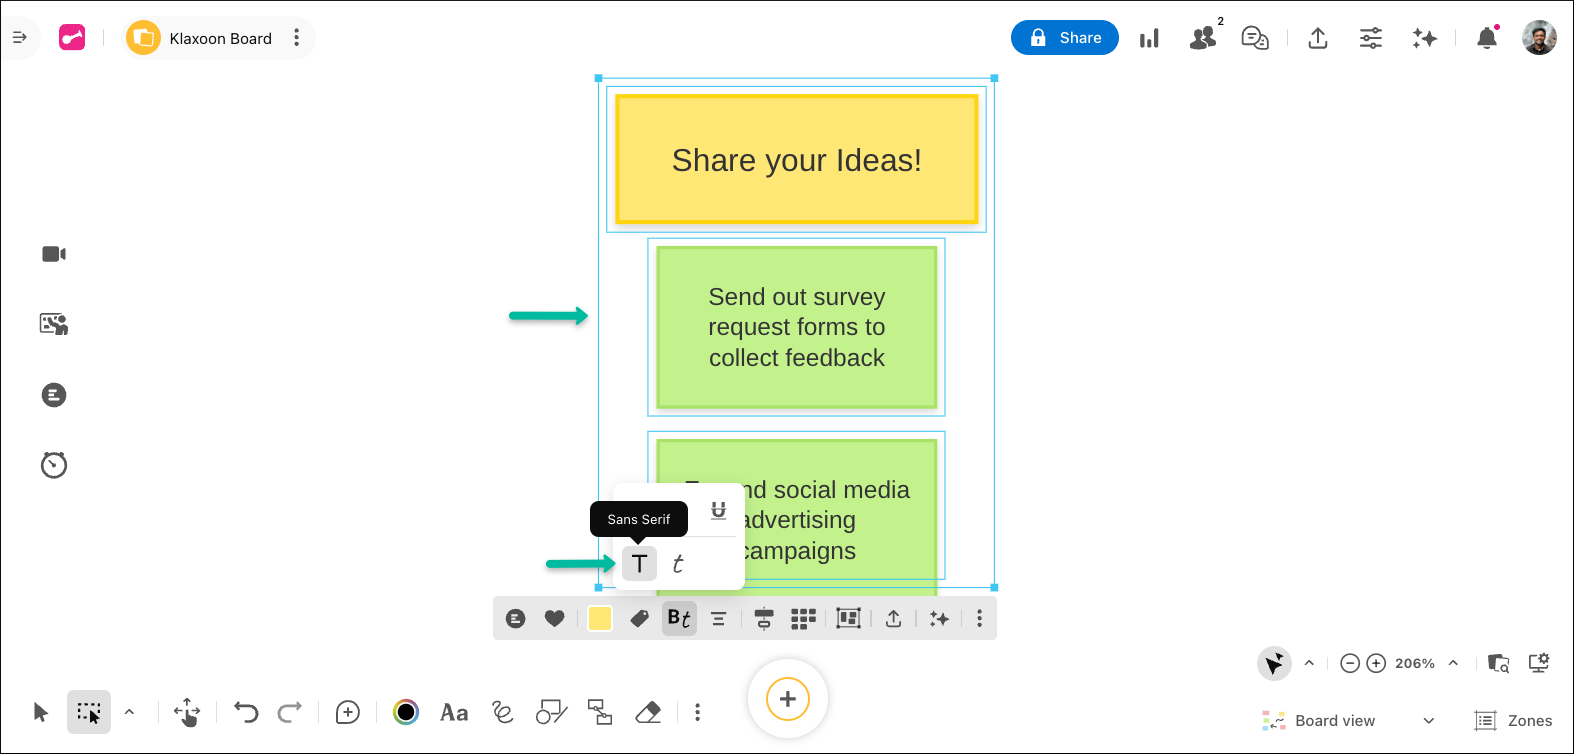The width and height of the screenshot is (1574, 754).
Task: Choose the handwritten t font option
Action: click(678, 564)
